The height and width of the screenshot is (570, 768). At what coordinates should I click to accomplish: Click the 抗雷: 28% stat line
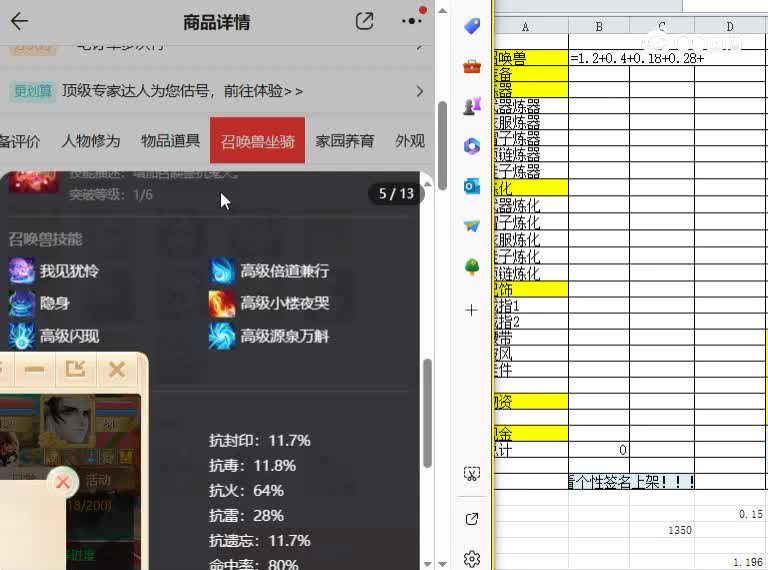click(x=246, y=516)
